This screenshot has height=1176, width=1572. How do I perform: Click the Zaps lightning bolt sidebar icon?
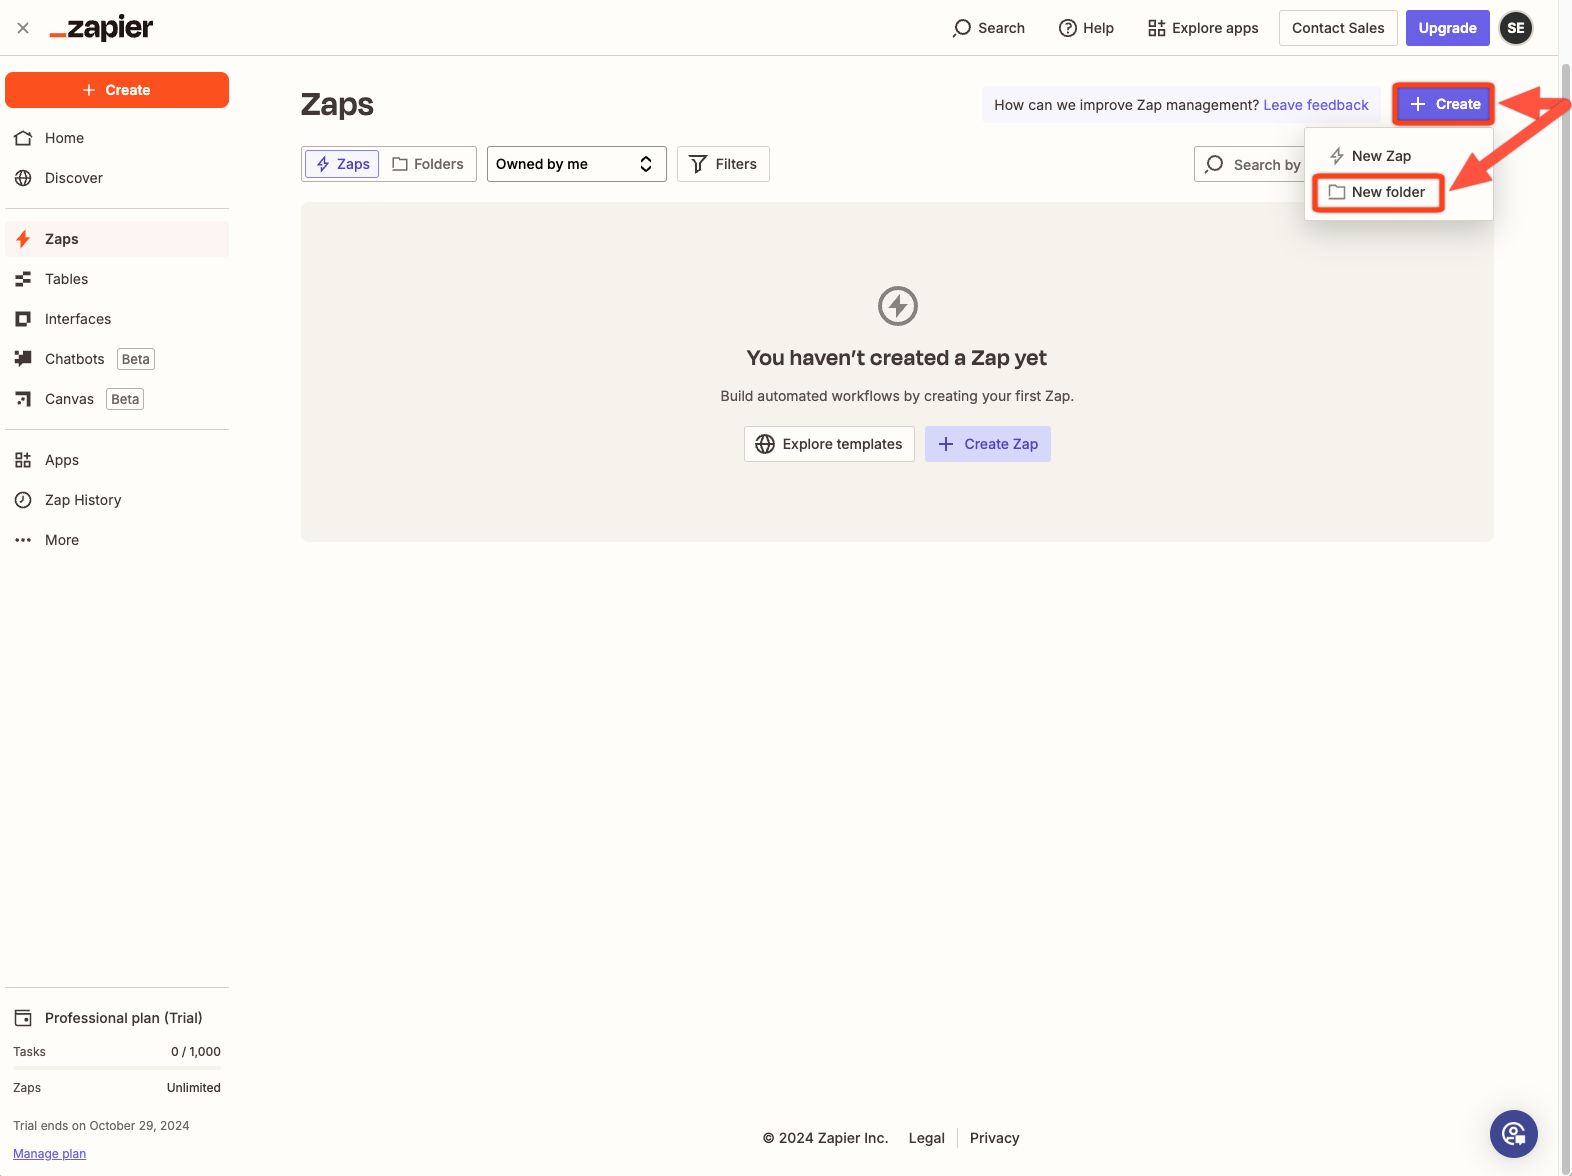23,239
